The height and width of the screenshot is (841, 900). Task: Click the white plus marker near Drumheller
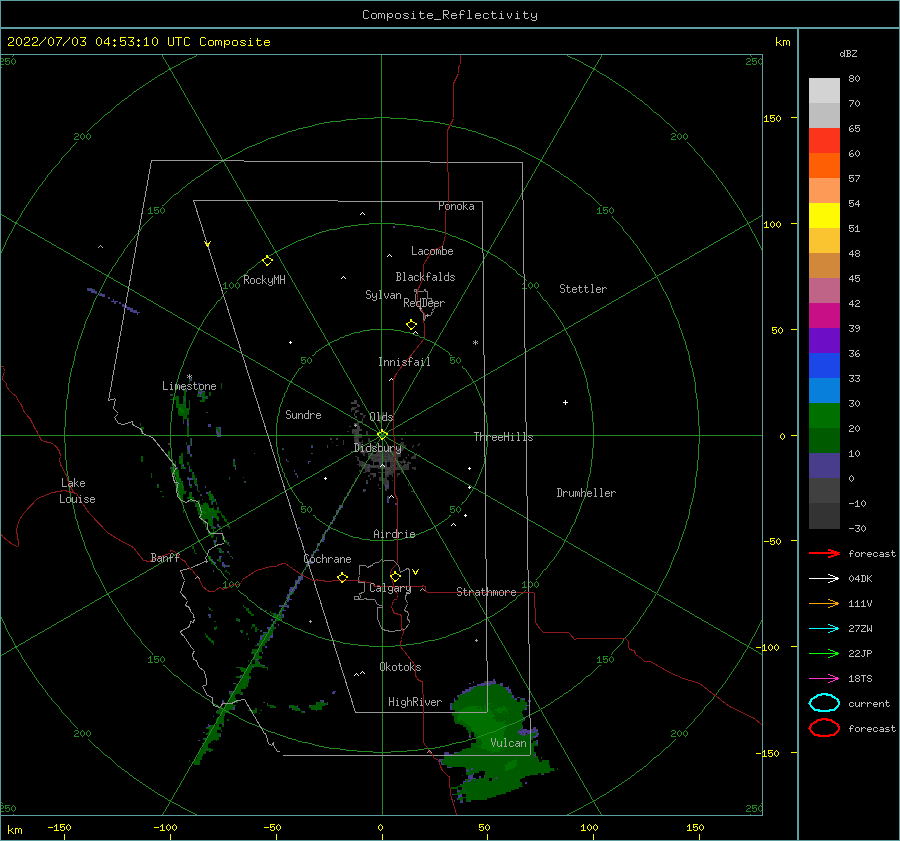[565, 402]
